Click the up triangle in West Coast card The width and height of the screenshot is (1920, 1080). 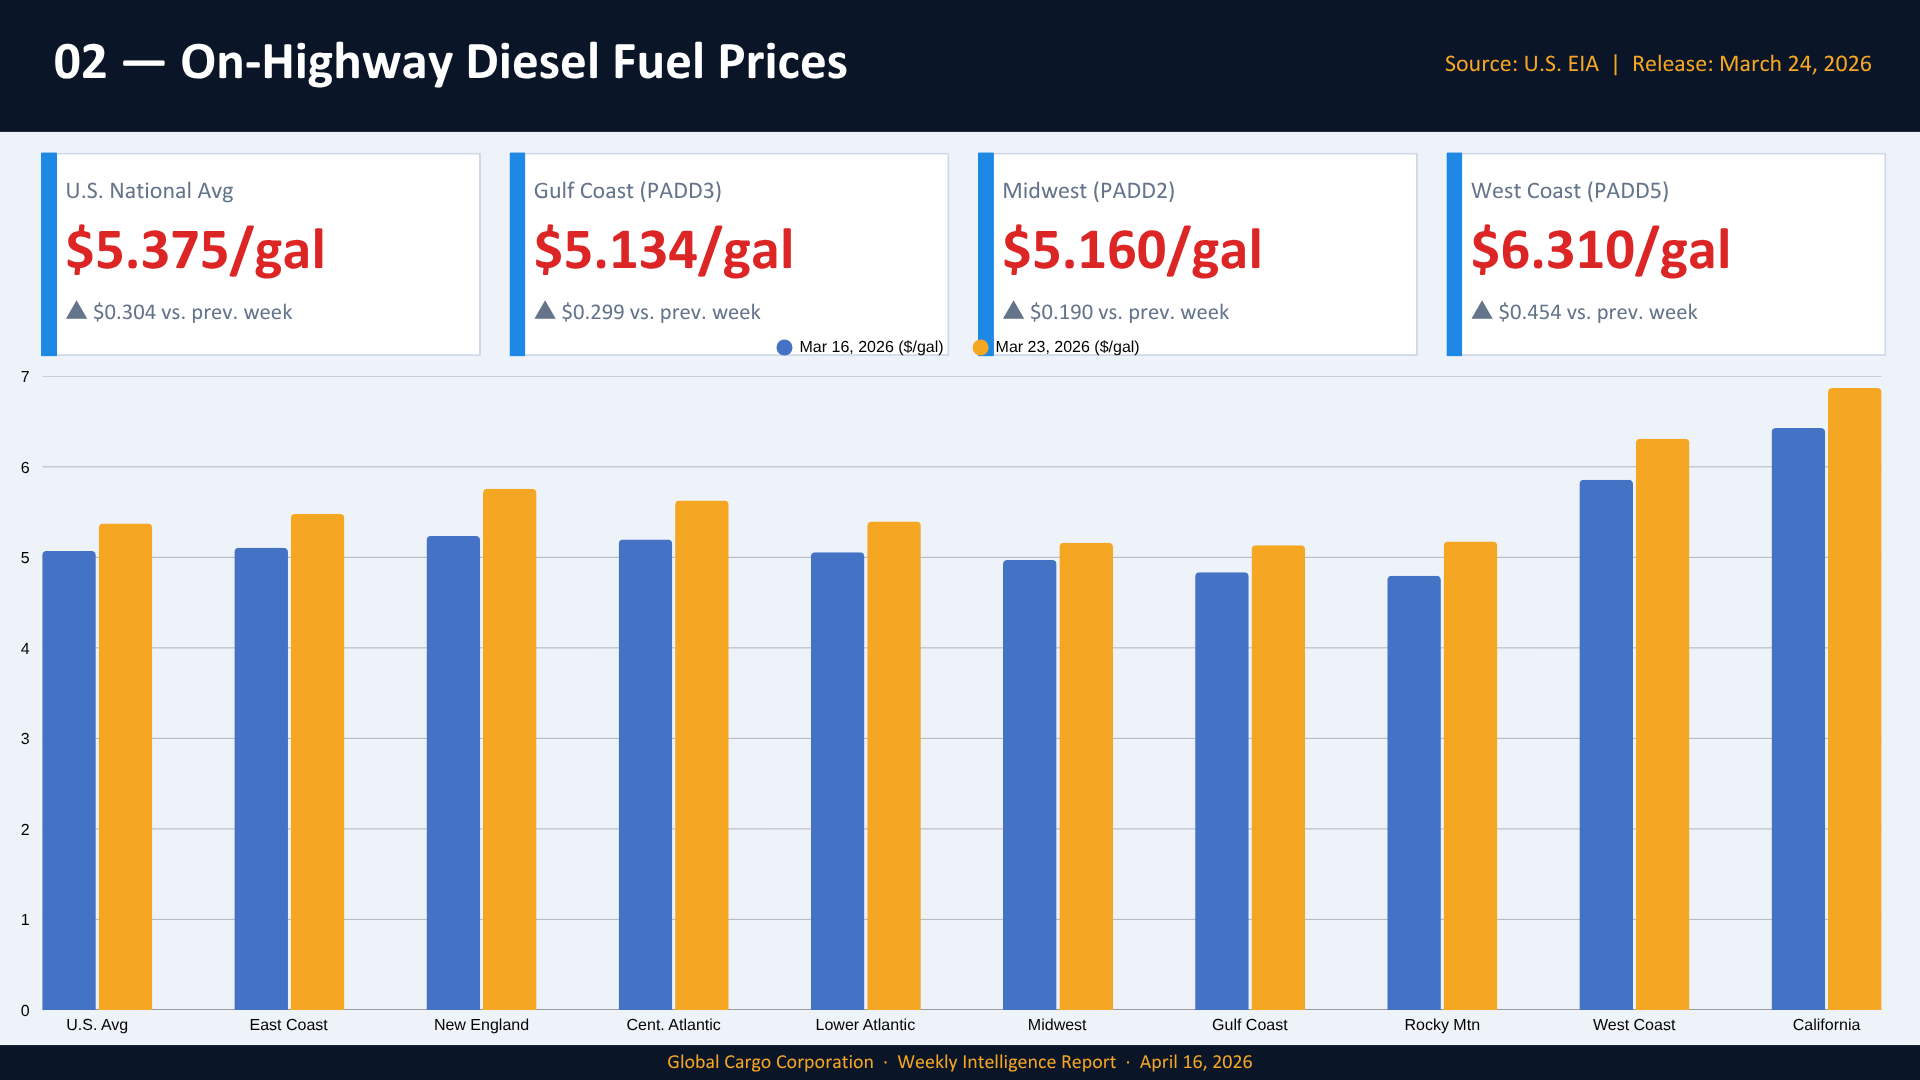click(x=1482, y=310)
